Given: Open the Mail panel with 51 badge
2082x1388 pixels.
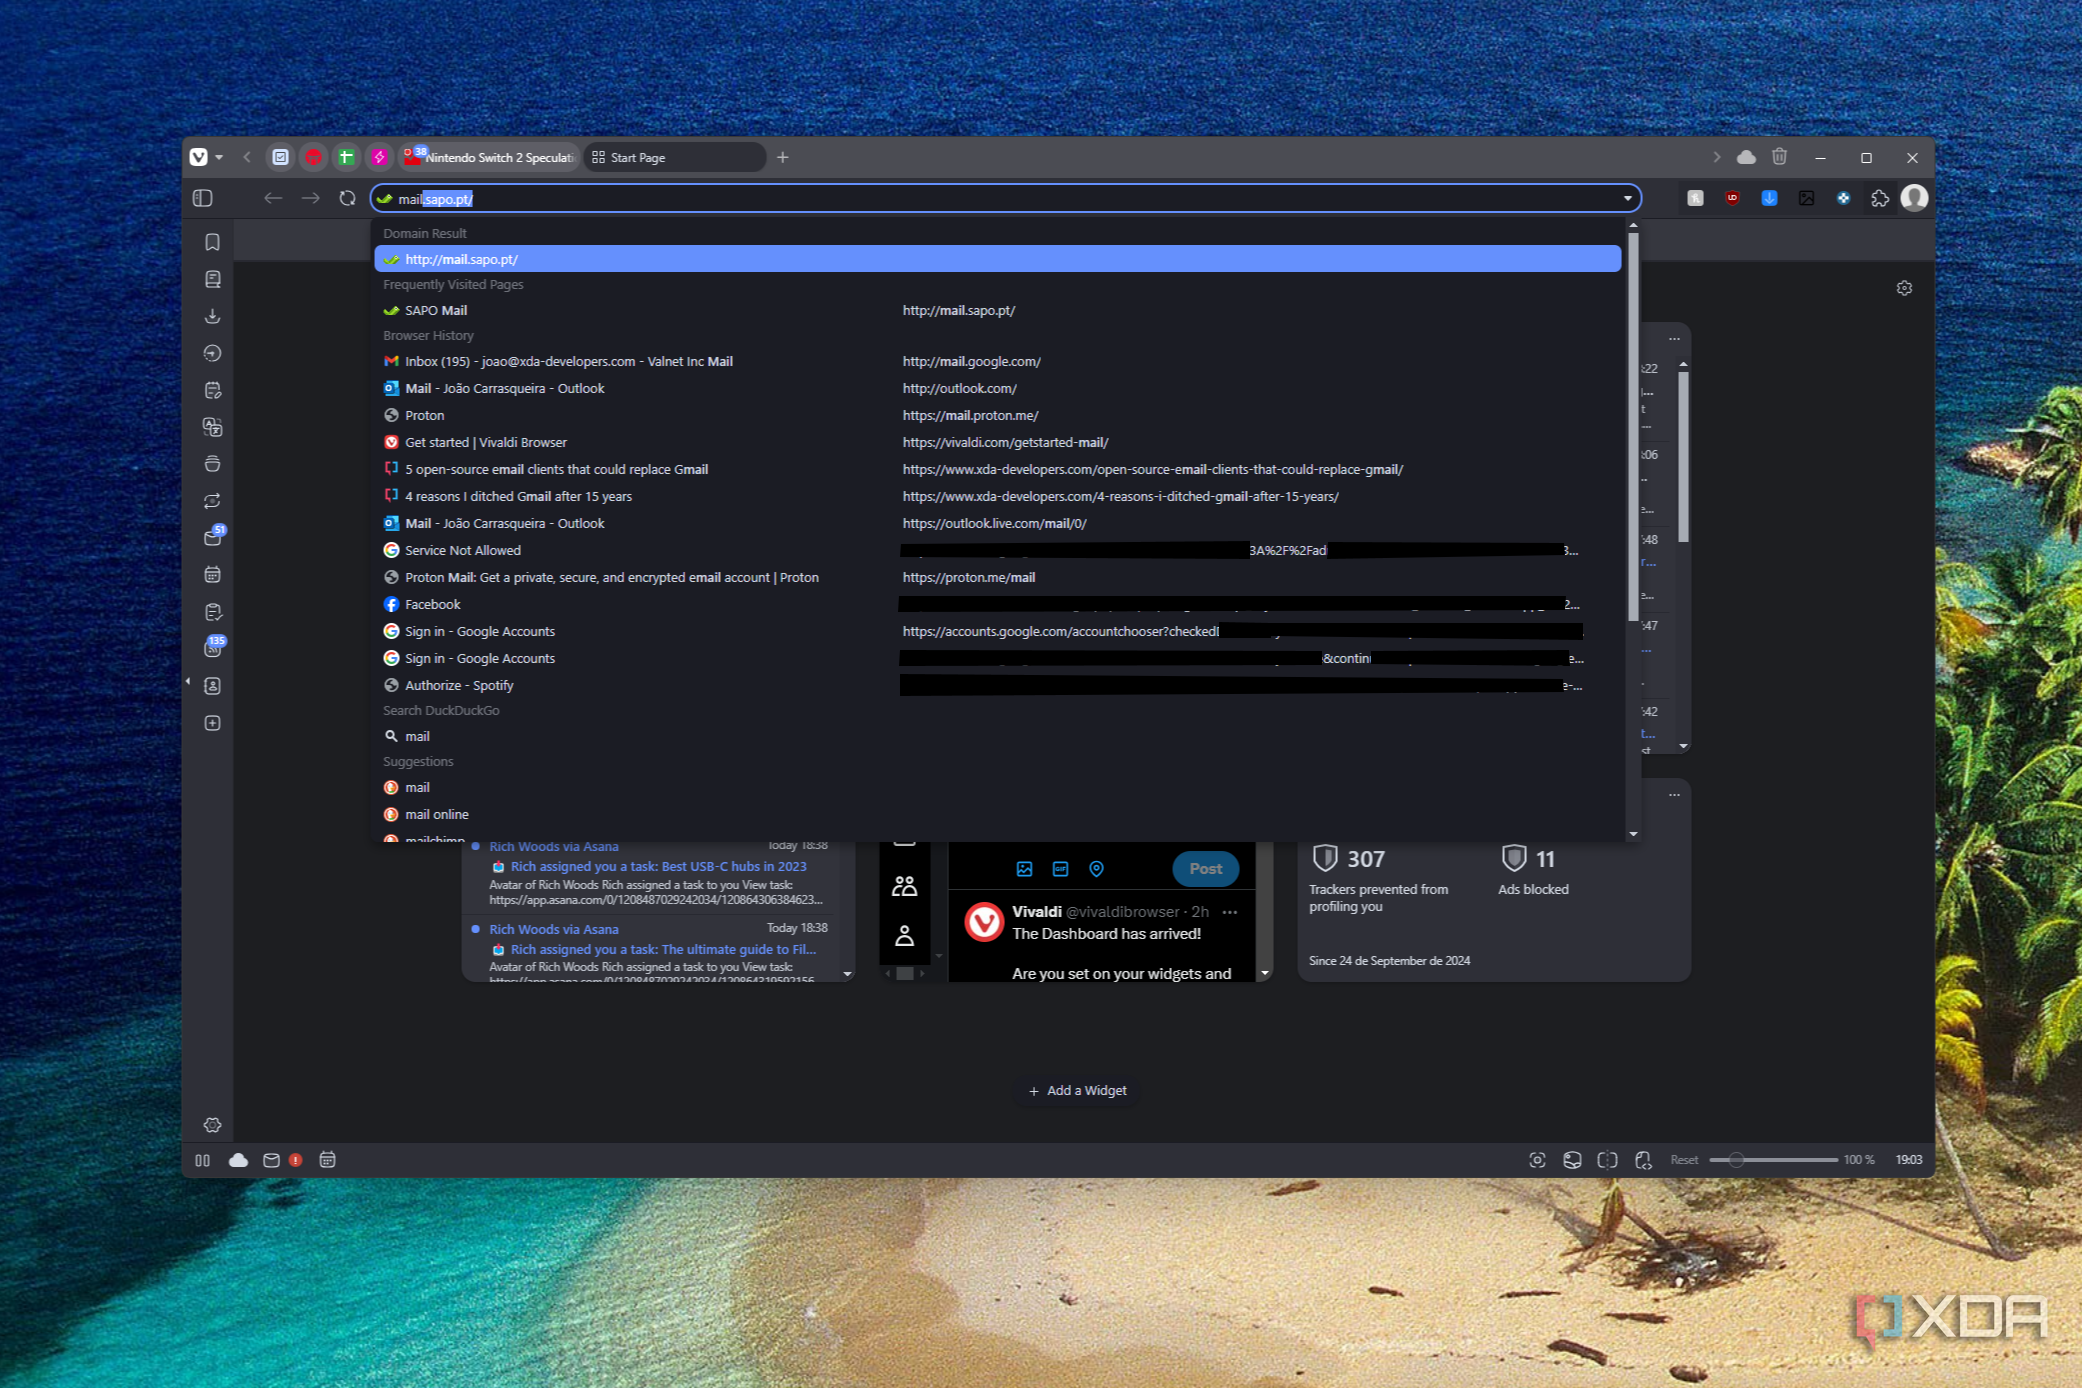Looking at the screenshot, I should [x=212, y=537].
